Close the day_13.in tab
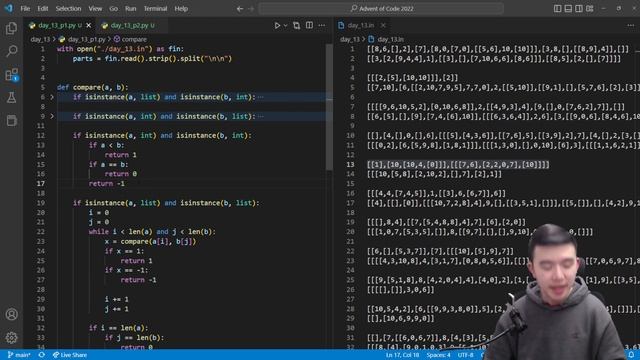 tap(383, 25)
